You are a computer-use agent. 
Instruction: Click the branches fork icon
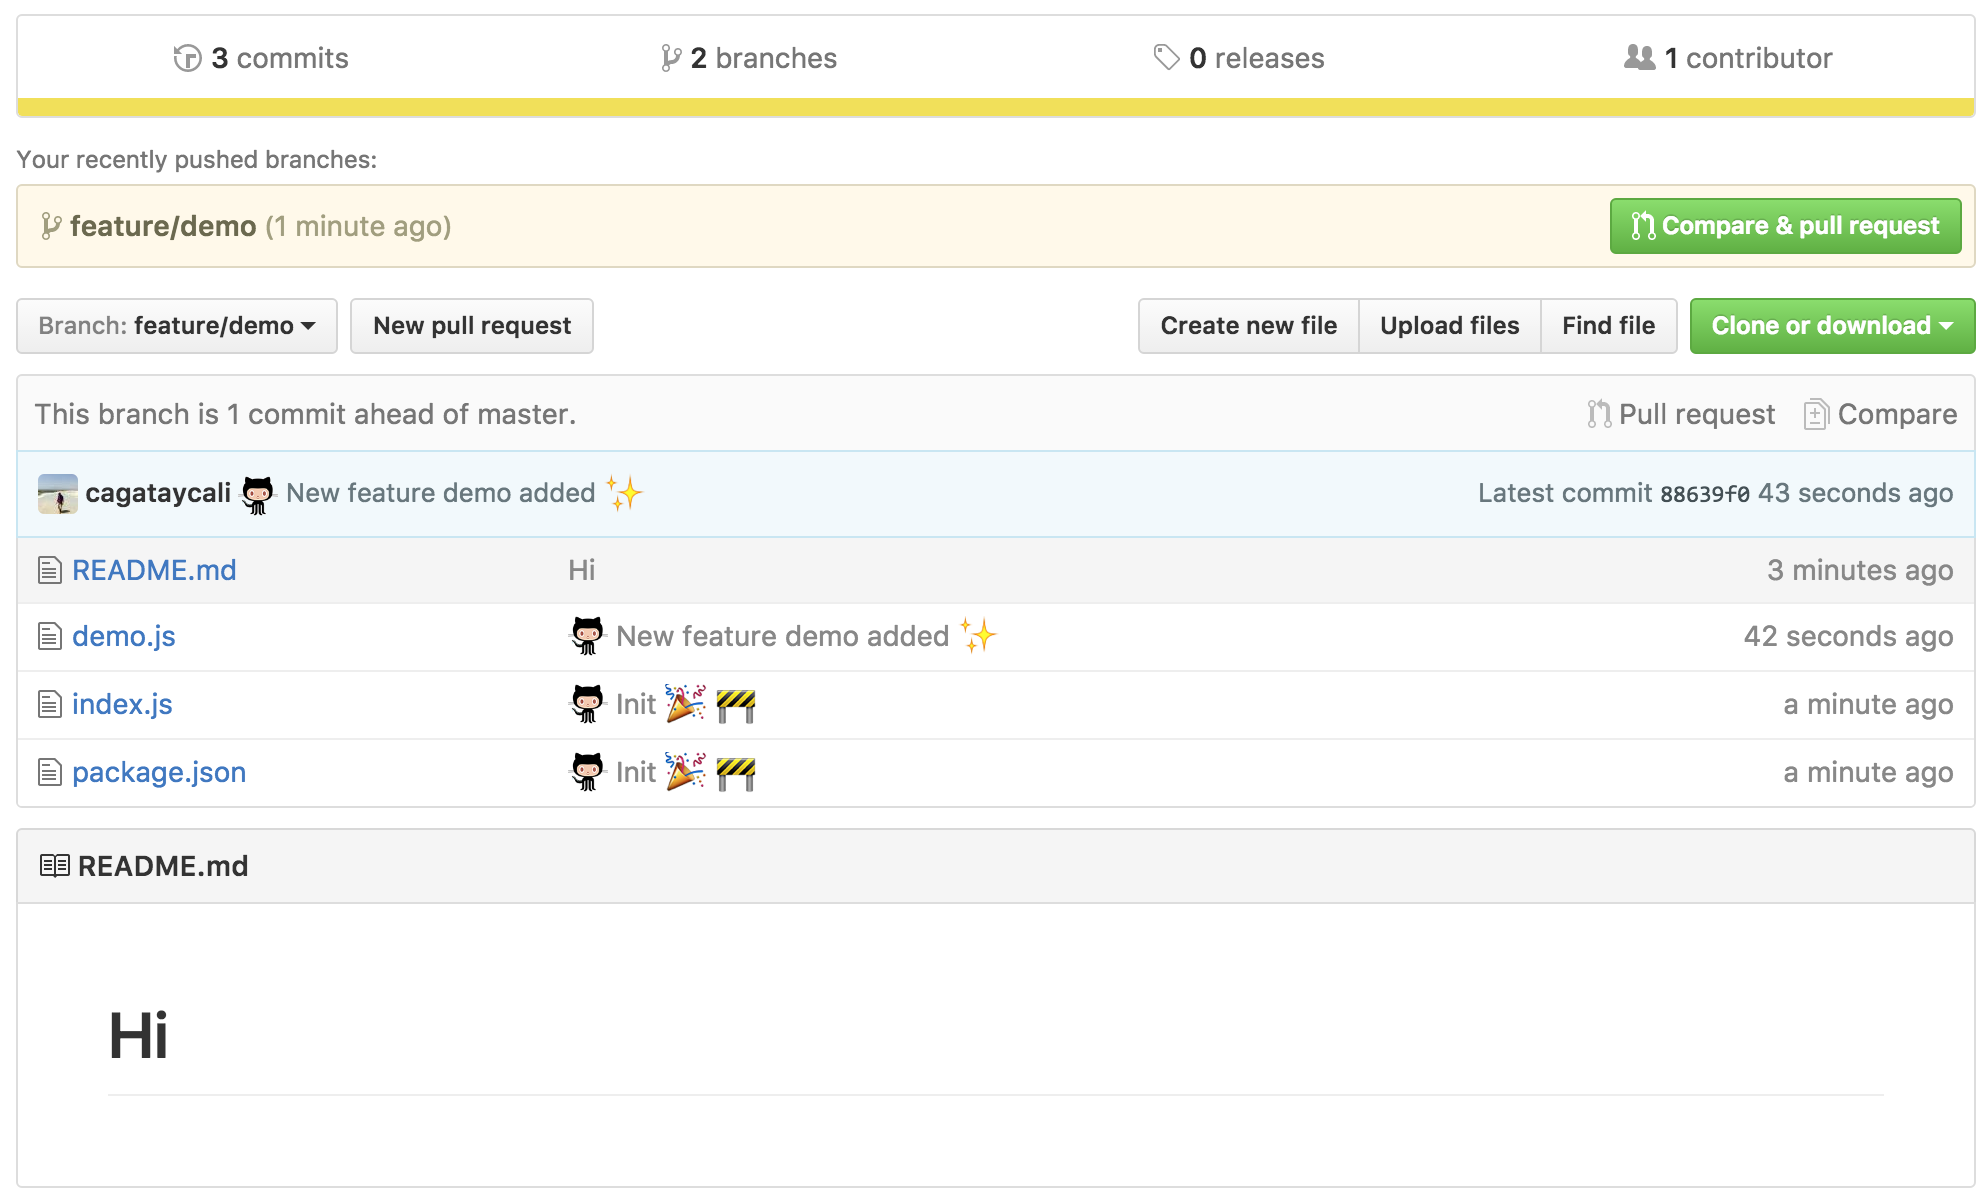671,58
